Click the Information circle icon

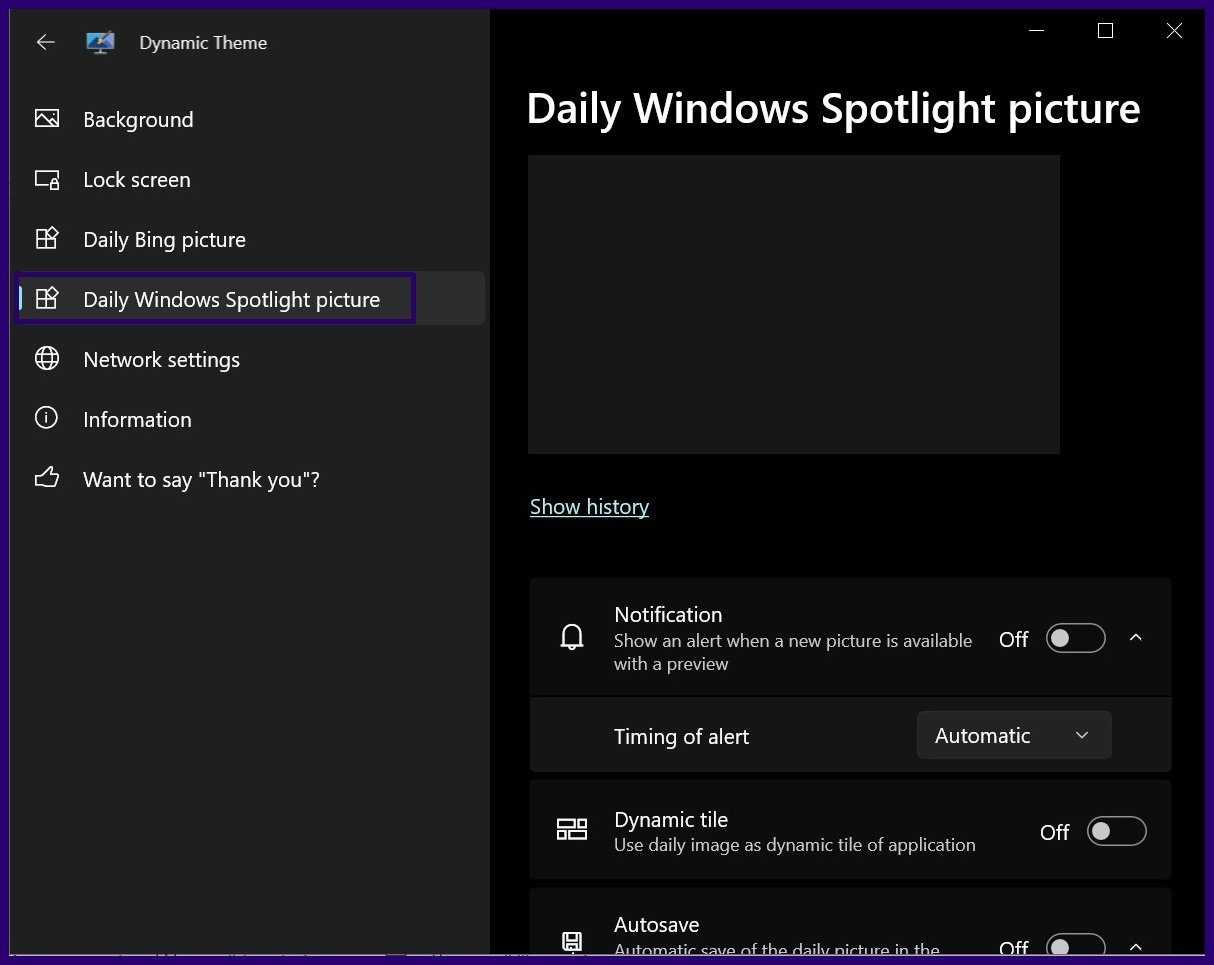pyautogui.click(x=47, y=419)
